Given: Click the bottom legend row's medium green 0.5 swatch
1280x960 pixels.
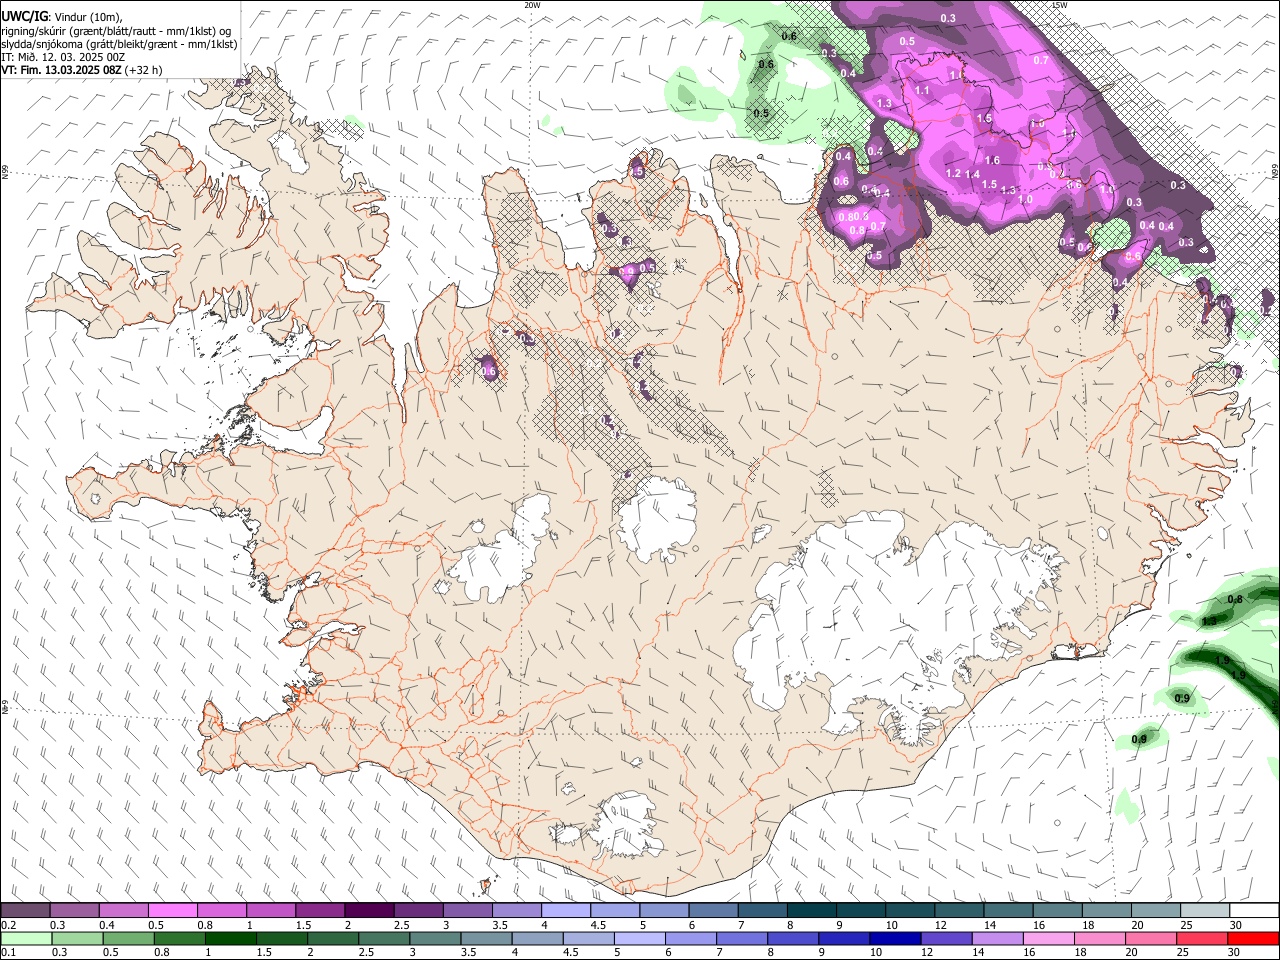Looking at the screenshot, I should click(x=128, y=938).
